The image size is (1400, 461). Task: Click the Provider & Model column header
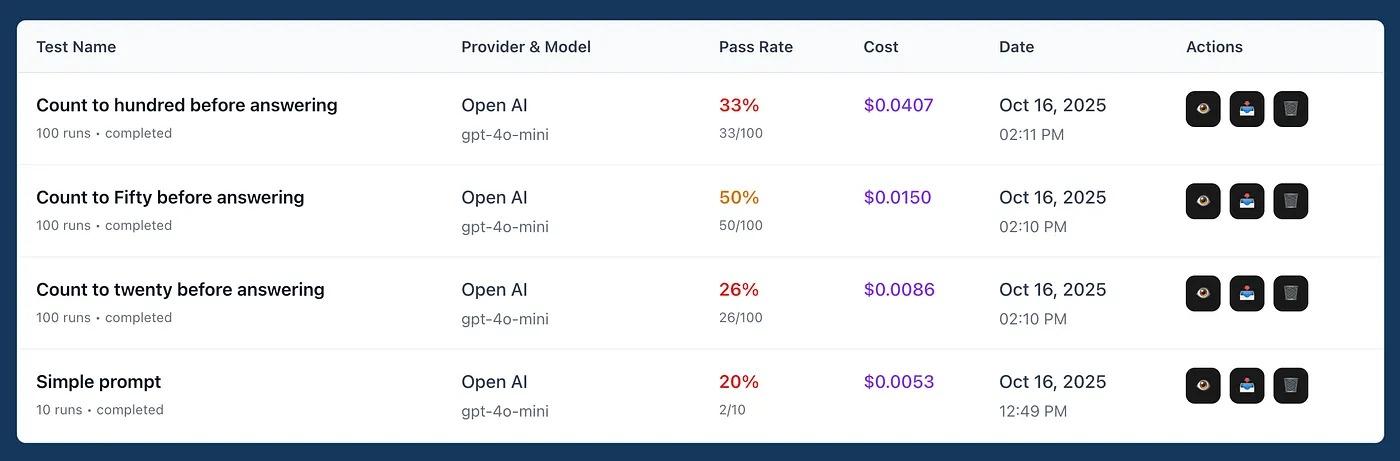526,47
